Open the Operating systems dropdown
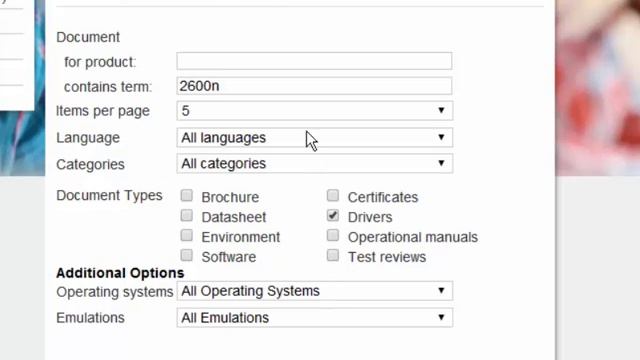Viewport: 640px width, 360px height. 314,291
